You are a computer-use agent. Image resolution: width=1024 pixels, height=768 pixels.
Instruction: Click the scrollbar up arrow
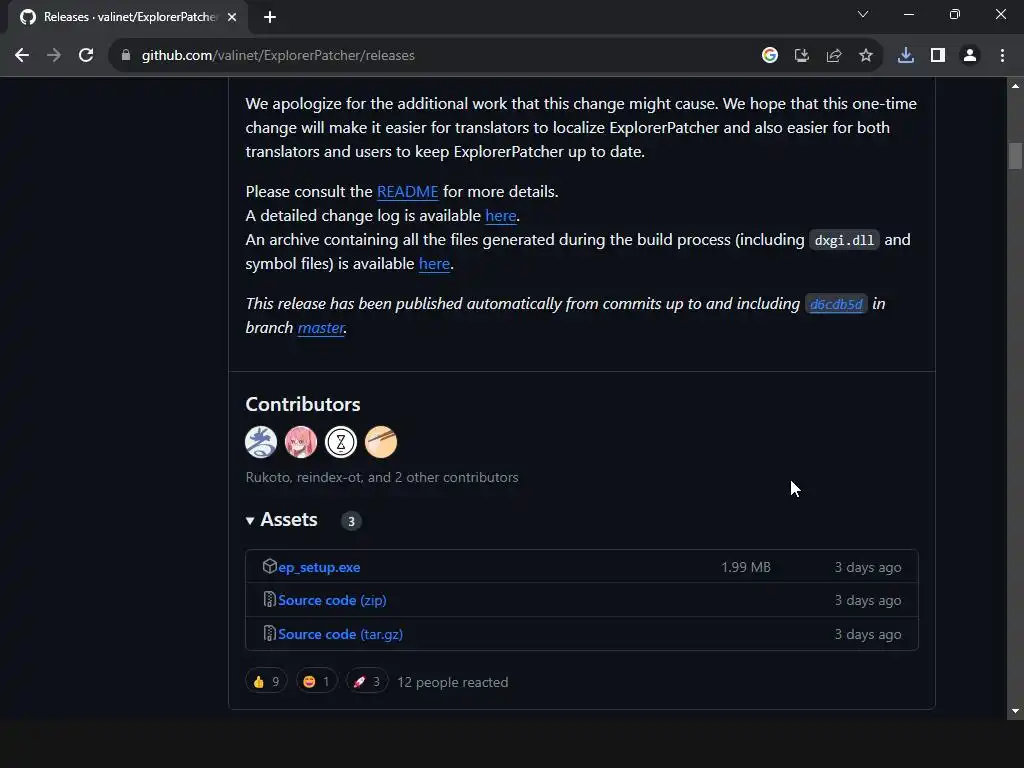[x=1015, y=85]
